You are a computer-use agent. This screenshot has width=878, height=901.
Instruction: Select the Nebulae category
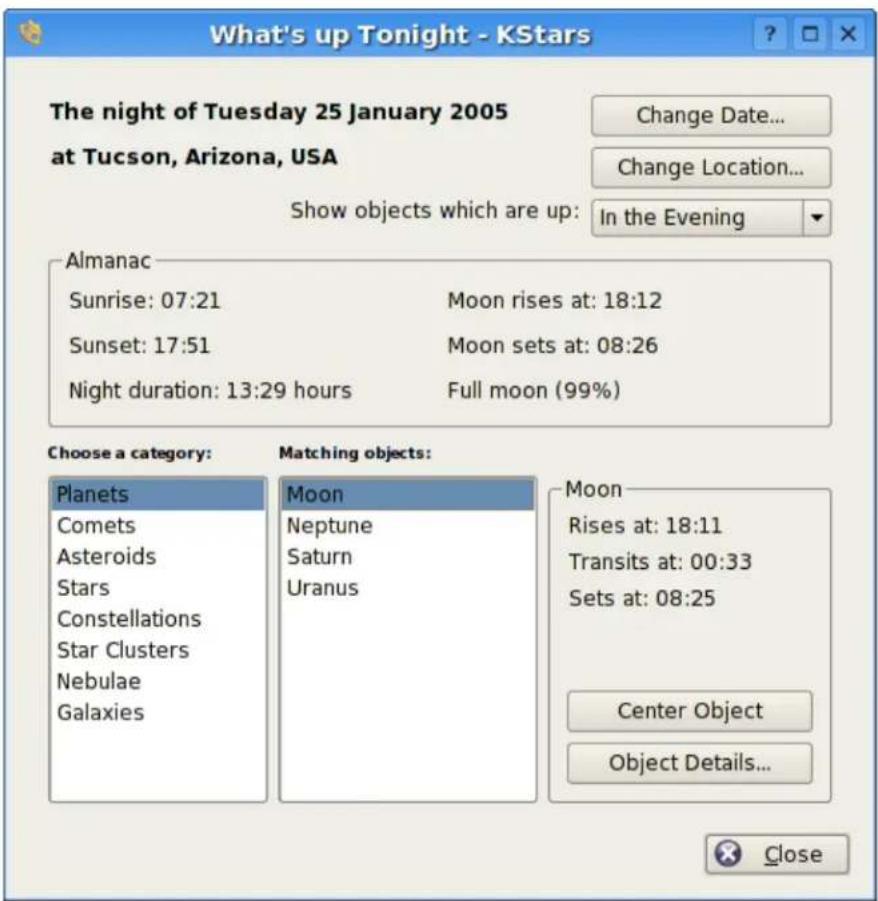click(x=158, y=681)
